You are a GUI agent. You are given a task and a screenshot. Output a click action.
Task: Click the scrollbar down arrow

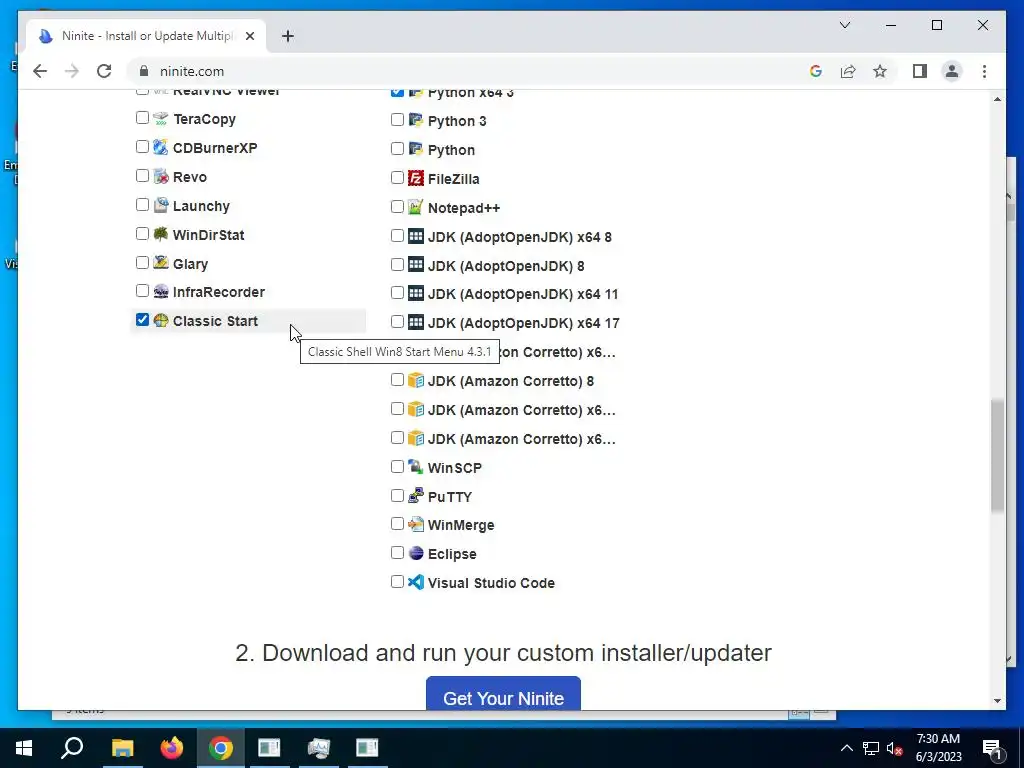point(997,701)
